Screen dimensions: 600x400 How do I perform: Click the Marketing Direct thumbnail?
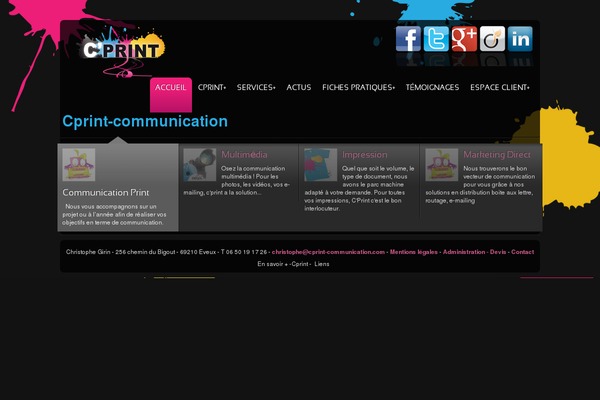(x=442, y=165)
